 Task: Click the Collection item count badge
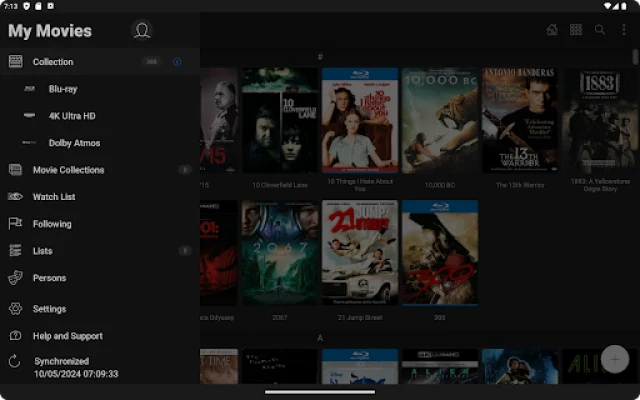151,62
